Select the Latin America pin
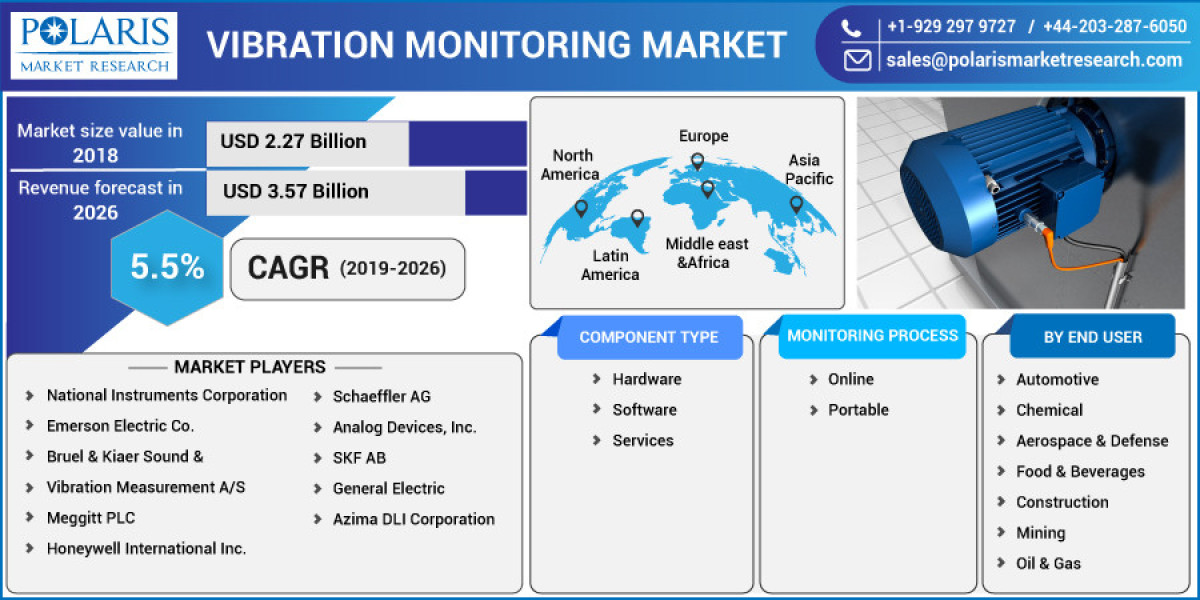The image size is (1200, 600). (637, 216)
